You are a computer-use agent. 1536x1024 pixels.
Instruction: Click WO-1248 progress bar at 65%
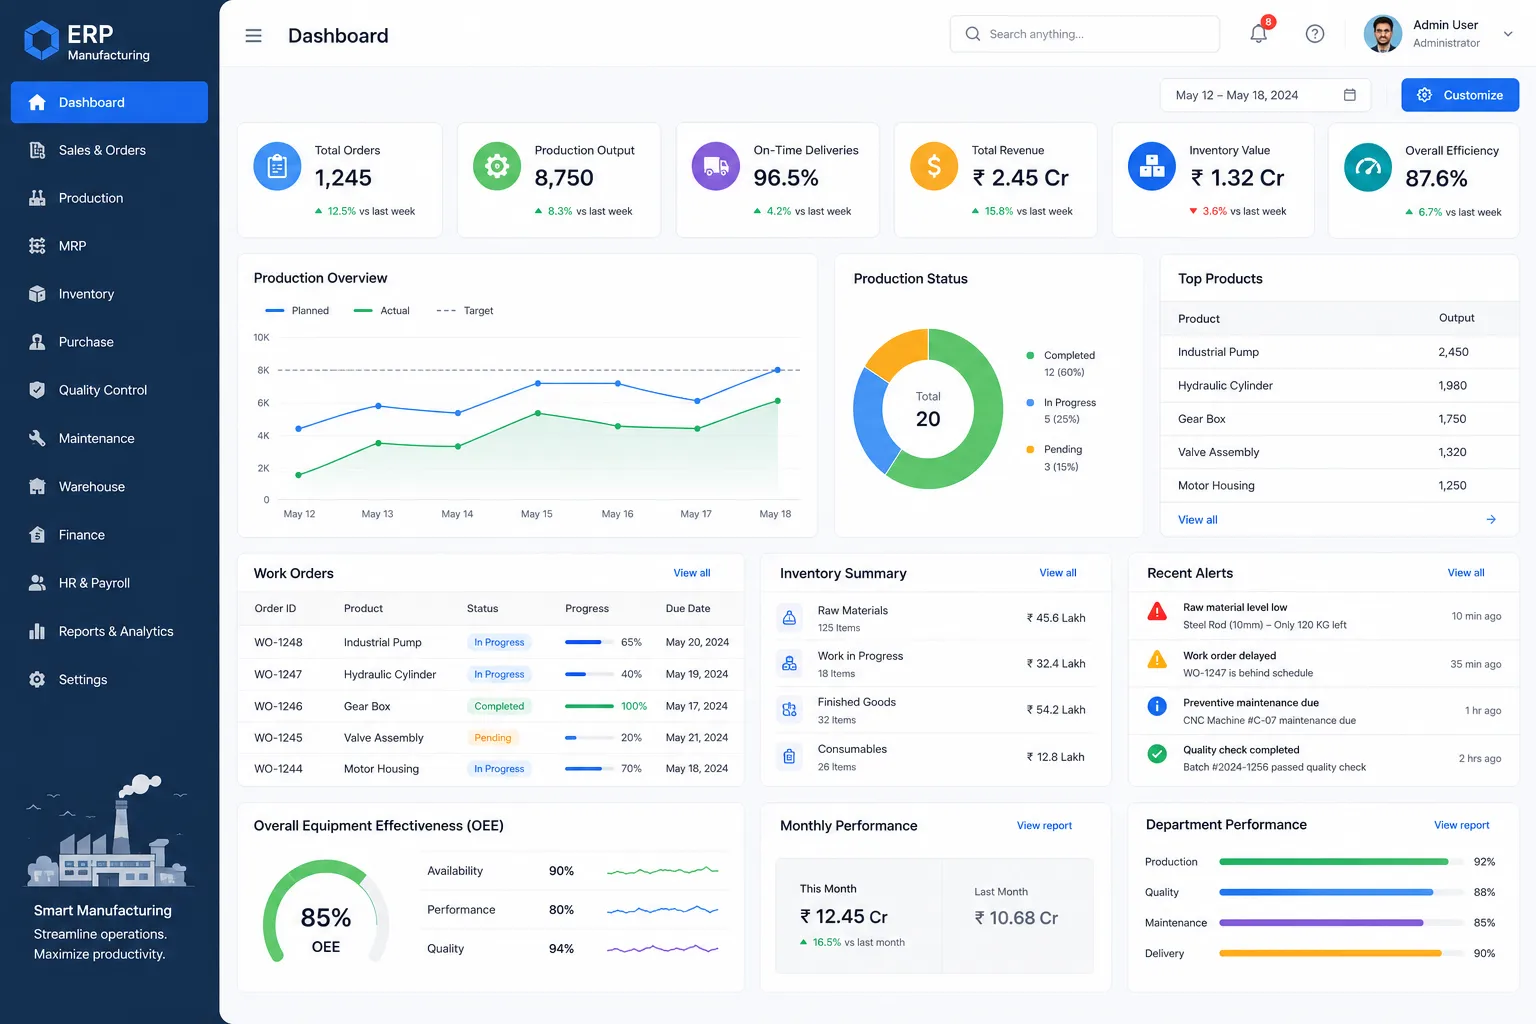click(589, 642)
